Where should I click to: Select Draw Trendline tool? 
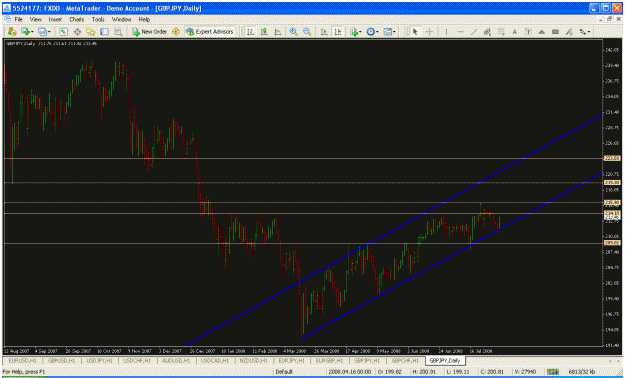tap(474, 32)
